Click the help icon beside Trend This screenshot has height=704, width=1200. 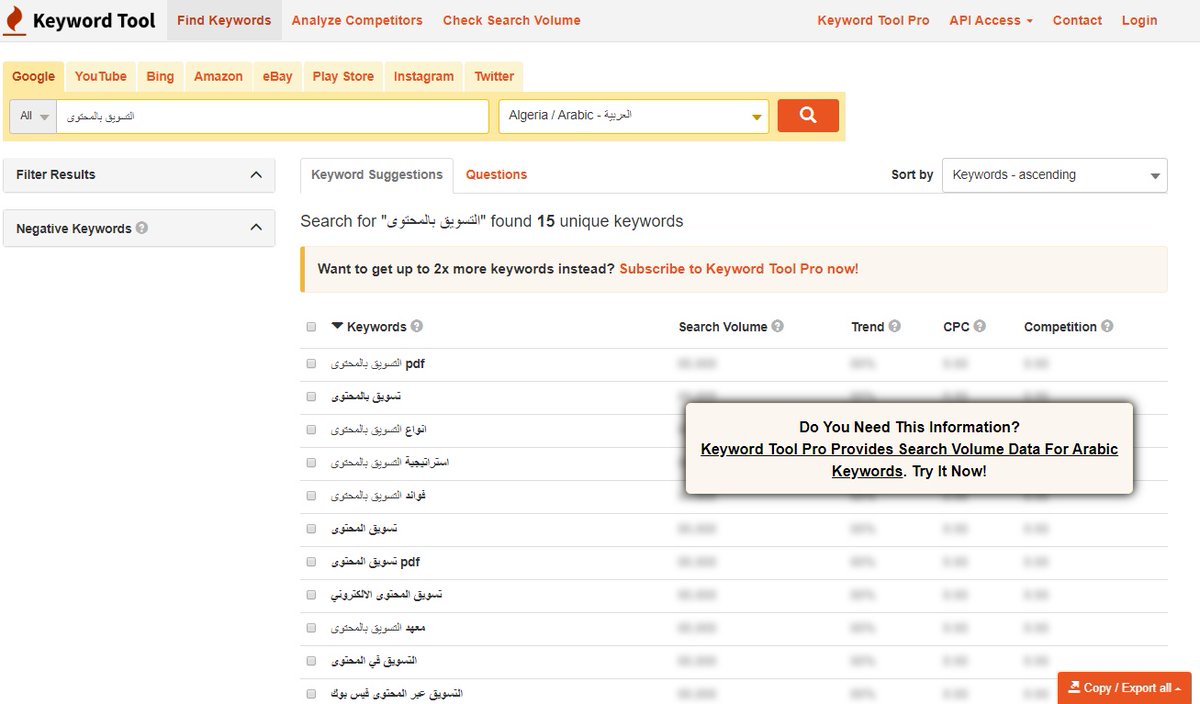894,326
